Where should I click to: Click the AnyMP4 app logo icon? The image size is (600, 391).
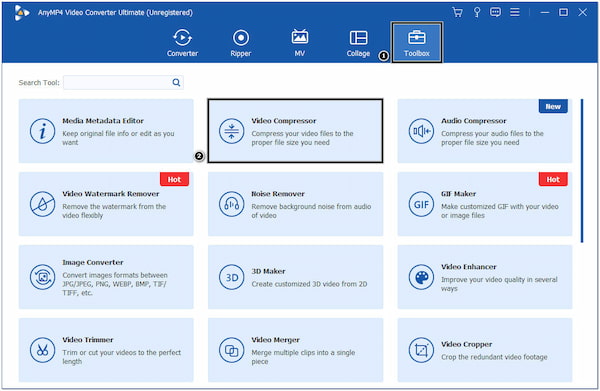coord(21,13)
